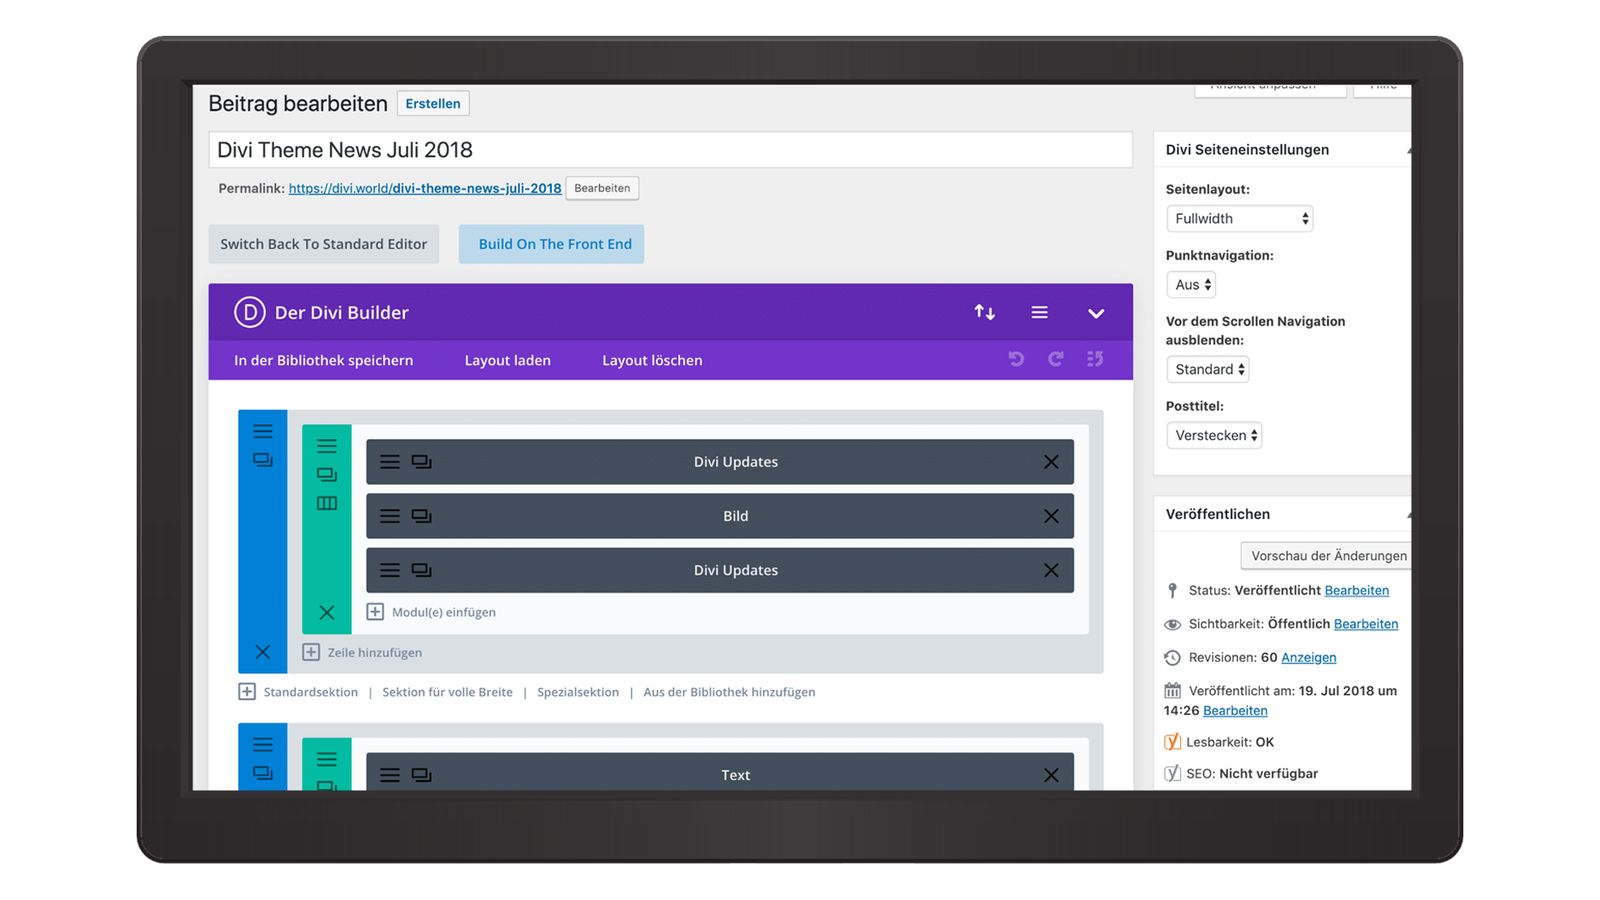This screenshot has height=900, width=1600.
Task: Open settings of Bild module
Action: coord(390,516)
